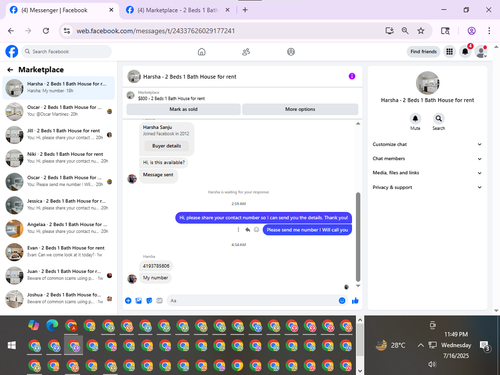
Task: Open the $800 2 Beds 1 Bath listing link
Action: [171, 98]
